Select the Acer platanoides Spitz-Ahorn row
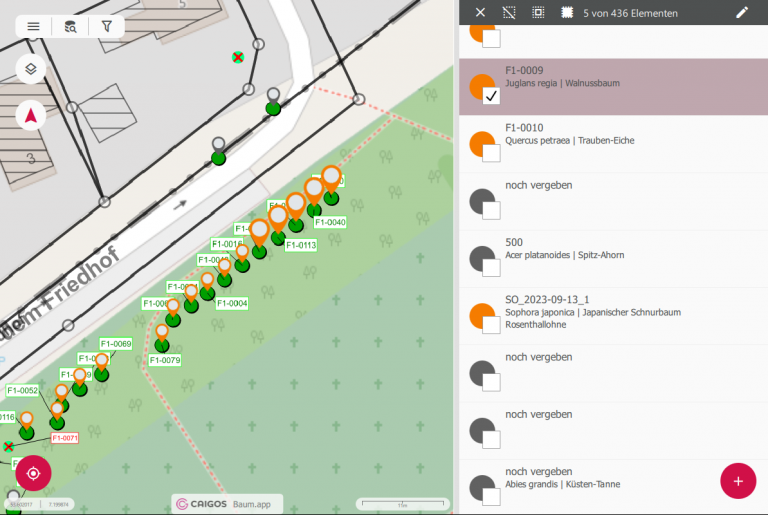The height and width of the screenshot is (515, 768). pos(613,259)
